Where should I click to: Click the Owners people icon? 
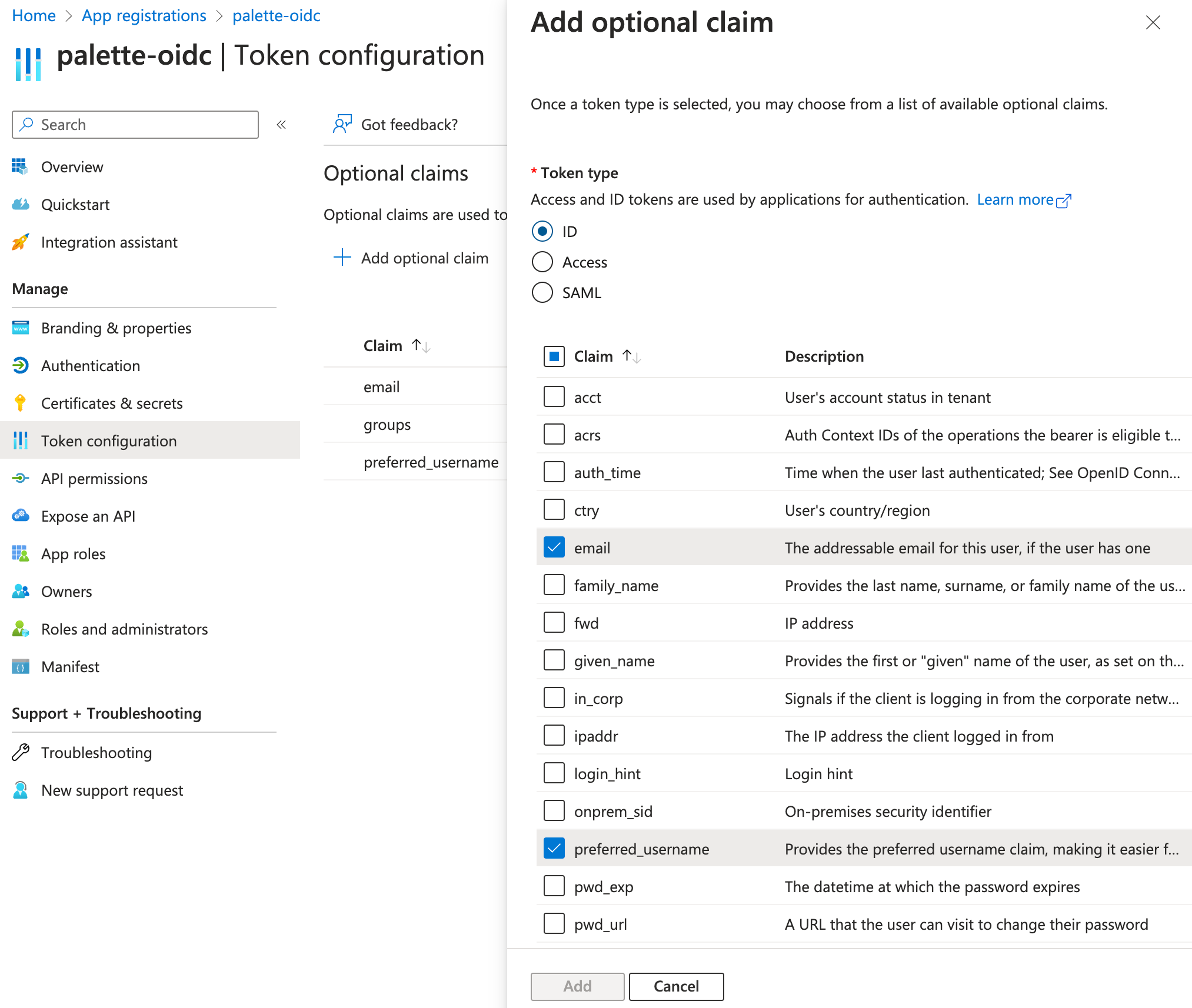tap(21, 591)
